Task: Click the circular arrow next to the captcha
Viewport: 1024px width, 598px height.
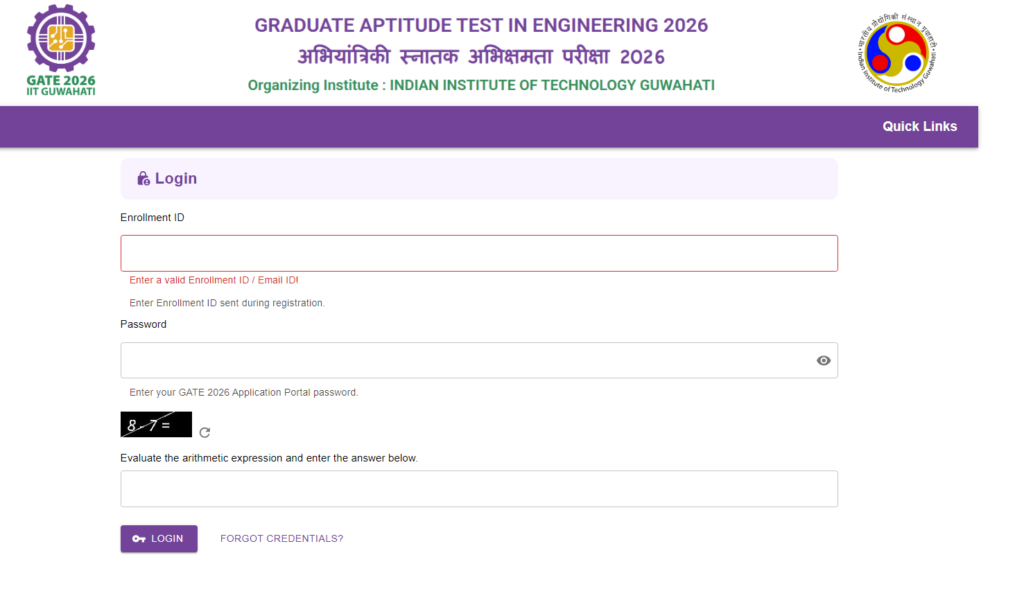Action: [x=204, y=433]
